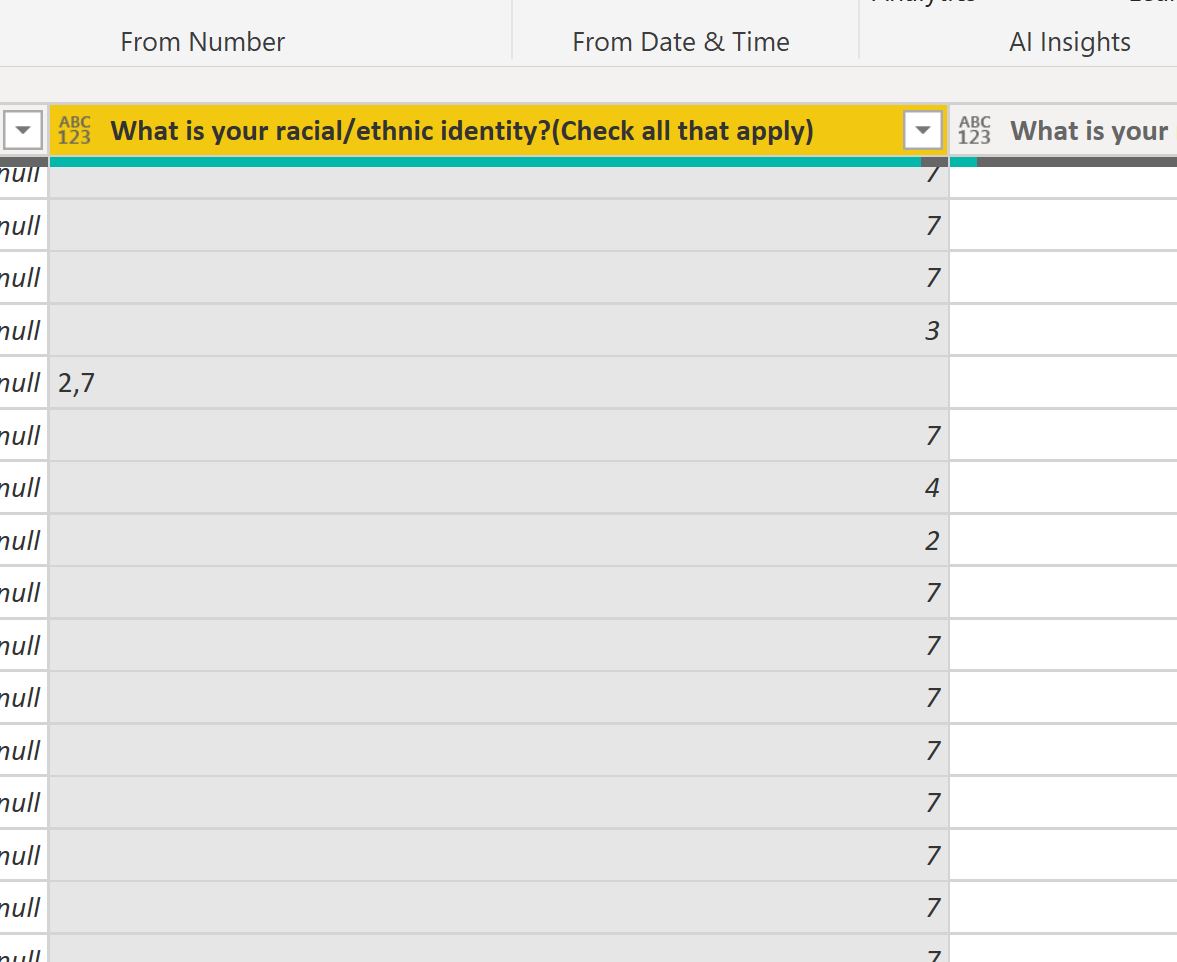Select the cell with value 4
This screenshot has width=1177, height=962.
499,488
